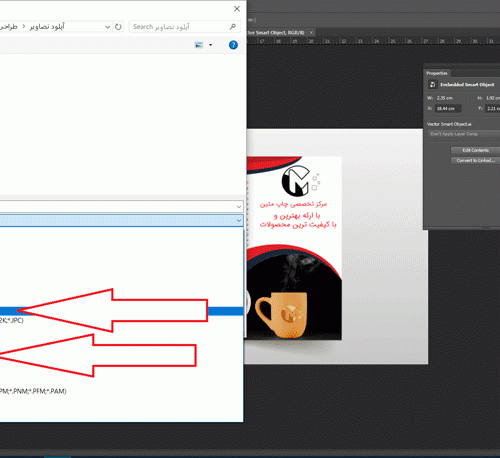Open the Don't Apply Layer Comp dropdown
This screenshot has height=458, width=500.
tap(464, 134)
